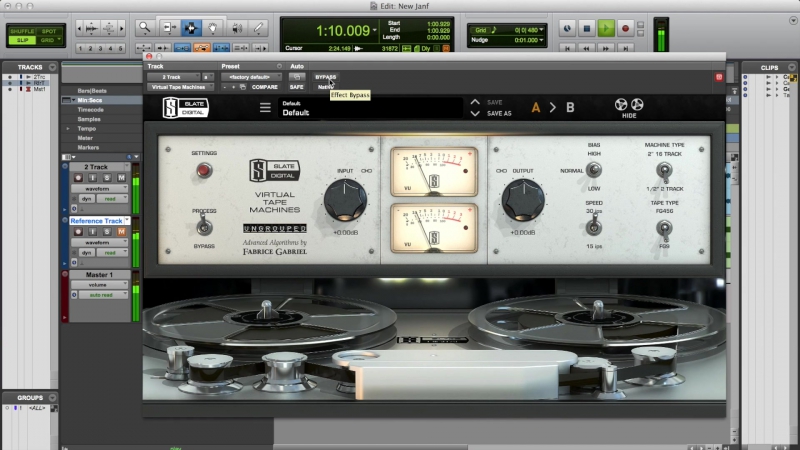Open the main counter format dropdown
The image size is (800, 450).
point(375,31)
